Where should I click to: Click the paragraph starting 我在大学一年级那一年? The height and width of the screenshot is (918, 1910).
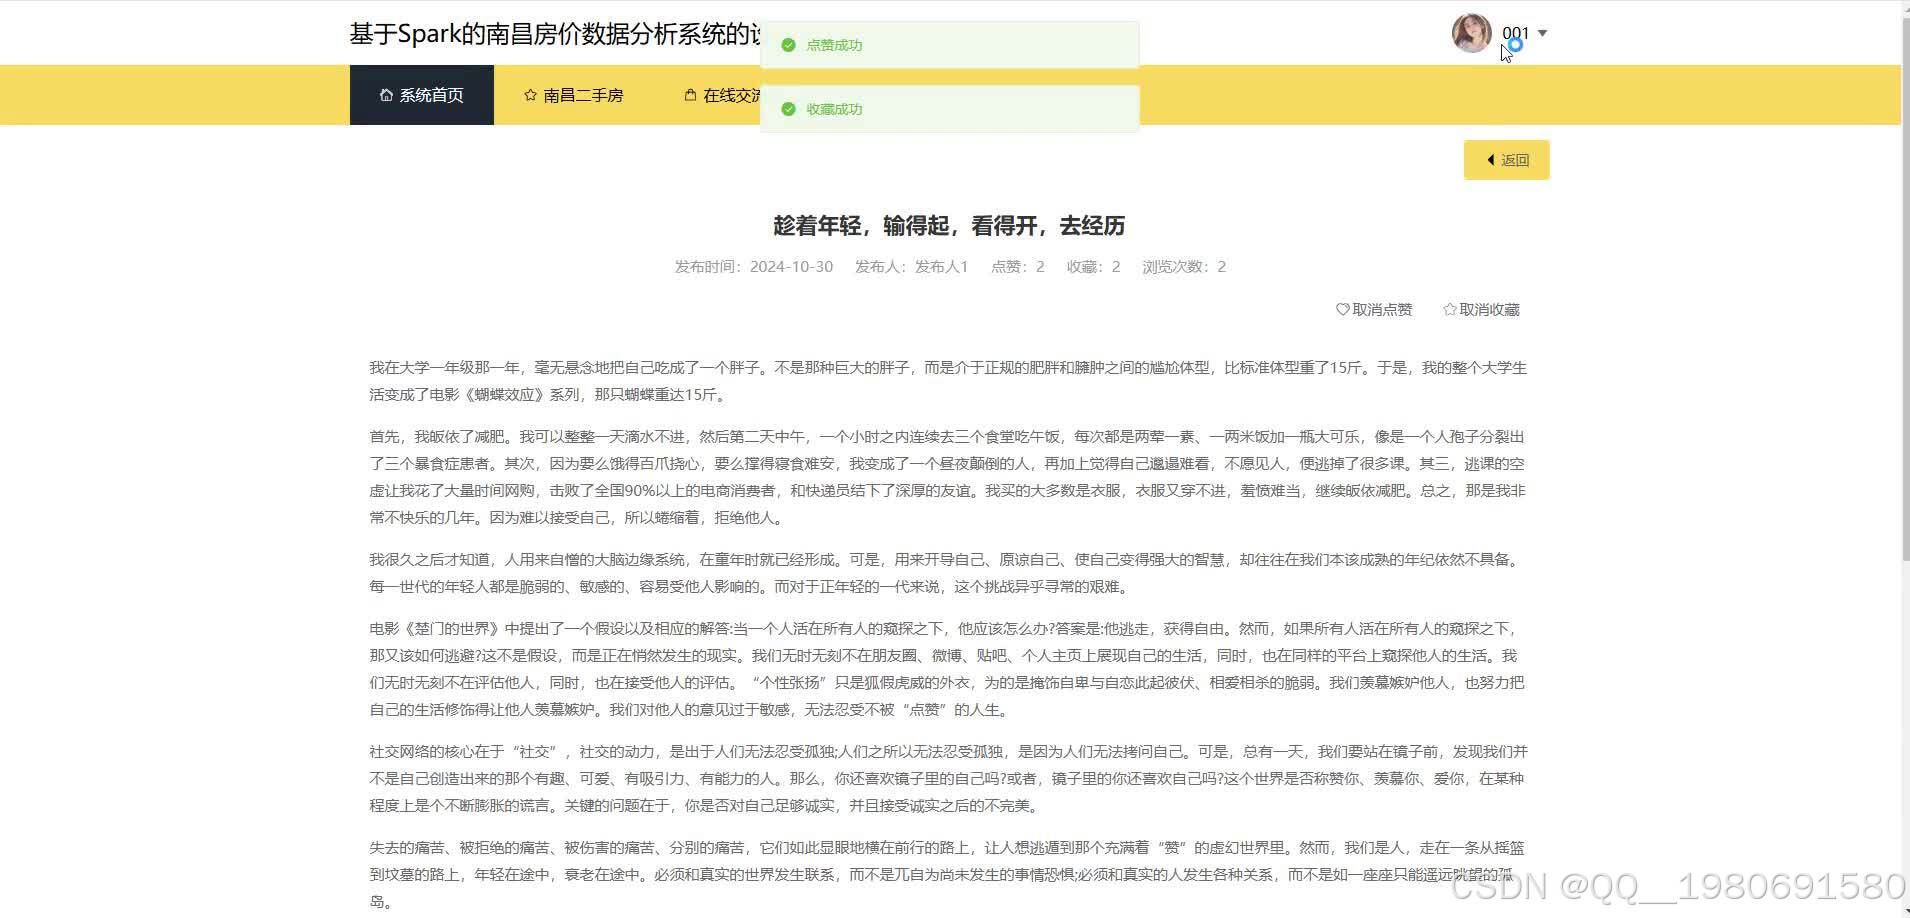(x=948, y=381)
